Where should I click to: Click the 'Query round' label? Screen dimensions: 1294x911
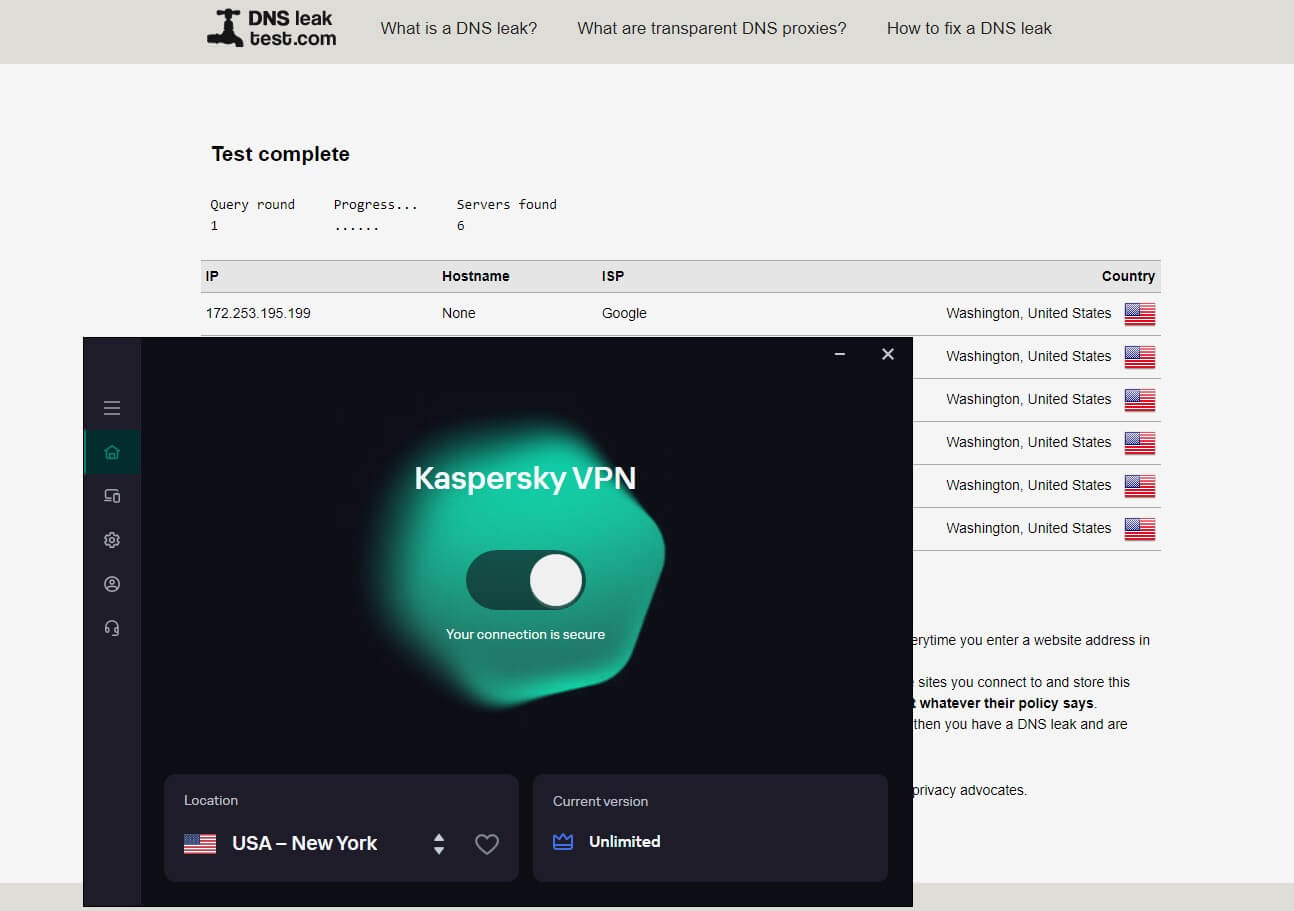pos(253,204)
